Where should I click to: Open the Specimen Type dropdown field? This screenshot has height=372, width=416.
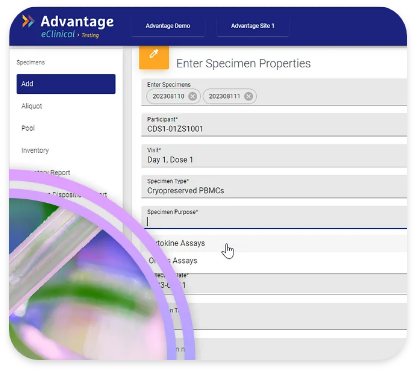[x=274, y=187]
